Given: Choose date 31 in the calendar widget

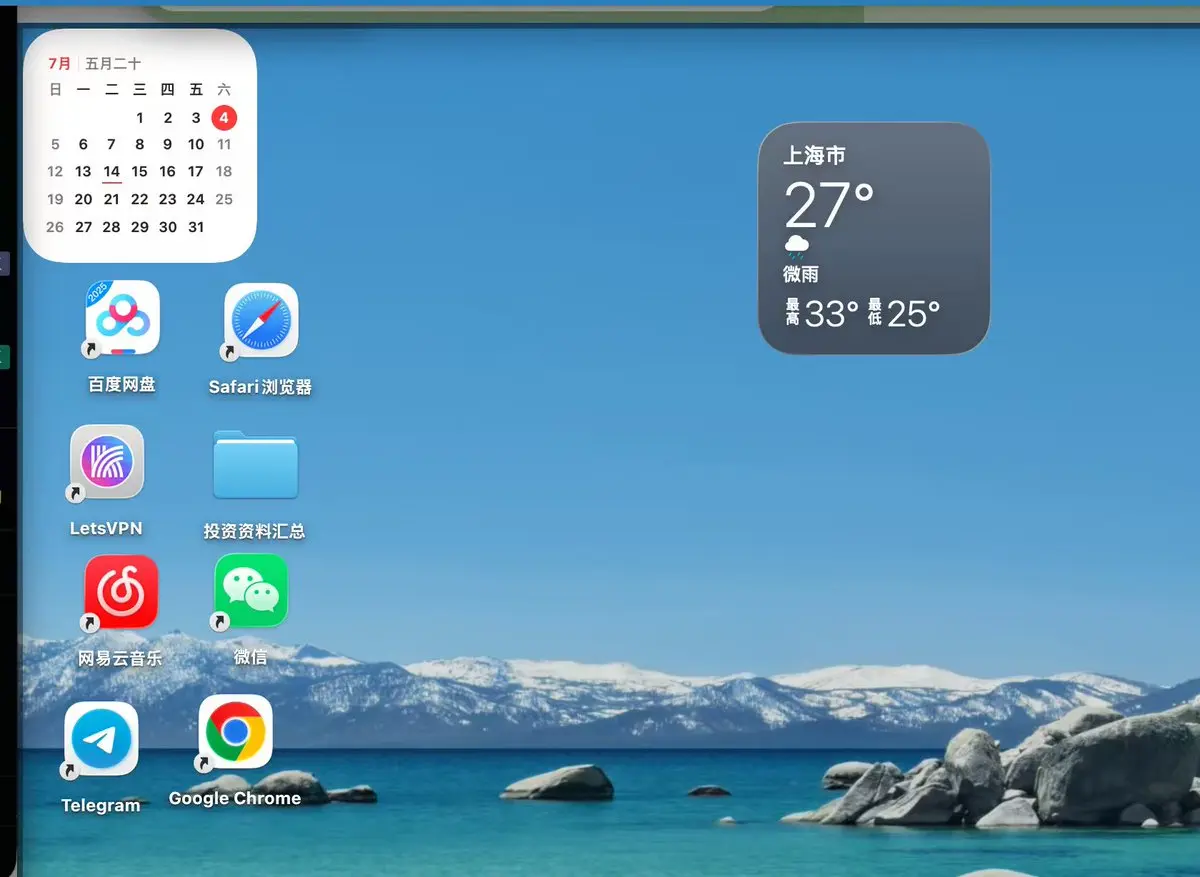Looking at the screenshot, I should [196, 227].
